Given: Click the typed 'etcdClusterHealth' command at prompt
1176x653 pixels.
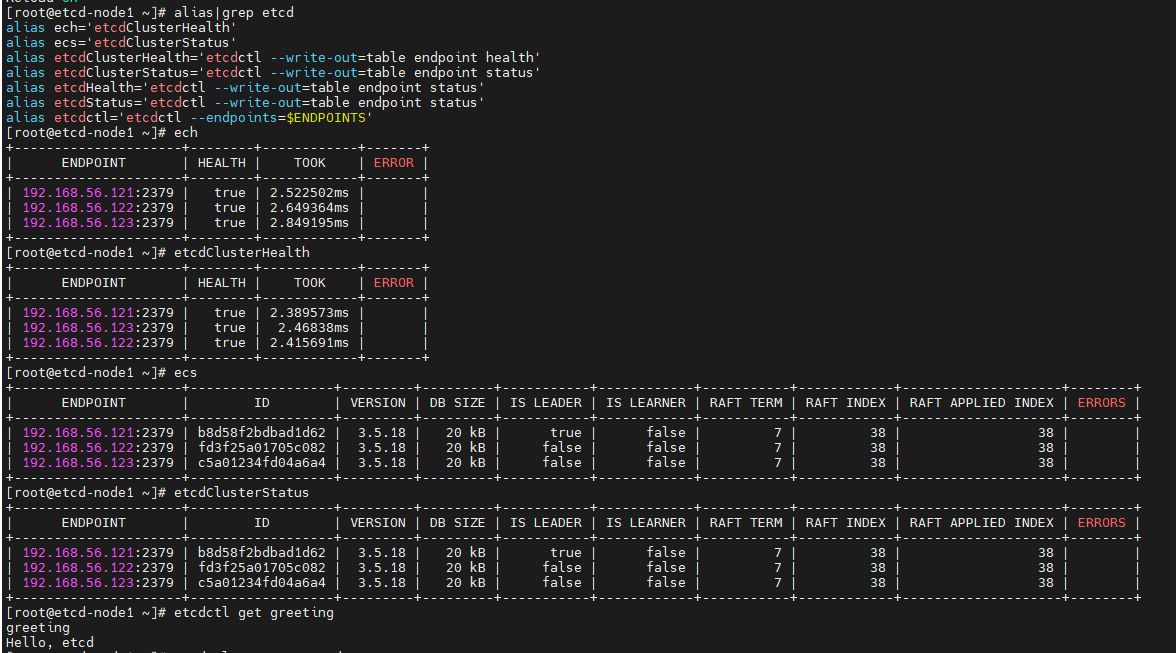Looking at the screenshot, I should click(x=242, y=252).
